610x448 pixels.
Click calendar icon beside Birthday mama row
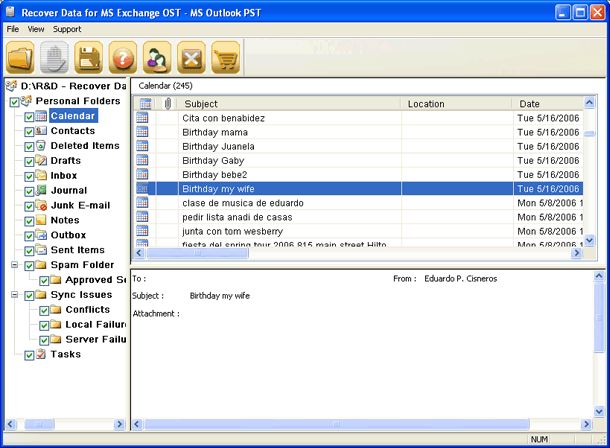point(143,132)
